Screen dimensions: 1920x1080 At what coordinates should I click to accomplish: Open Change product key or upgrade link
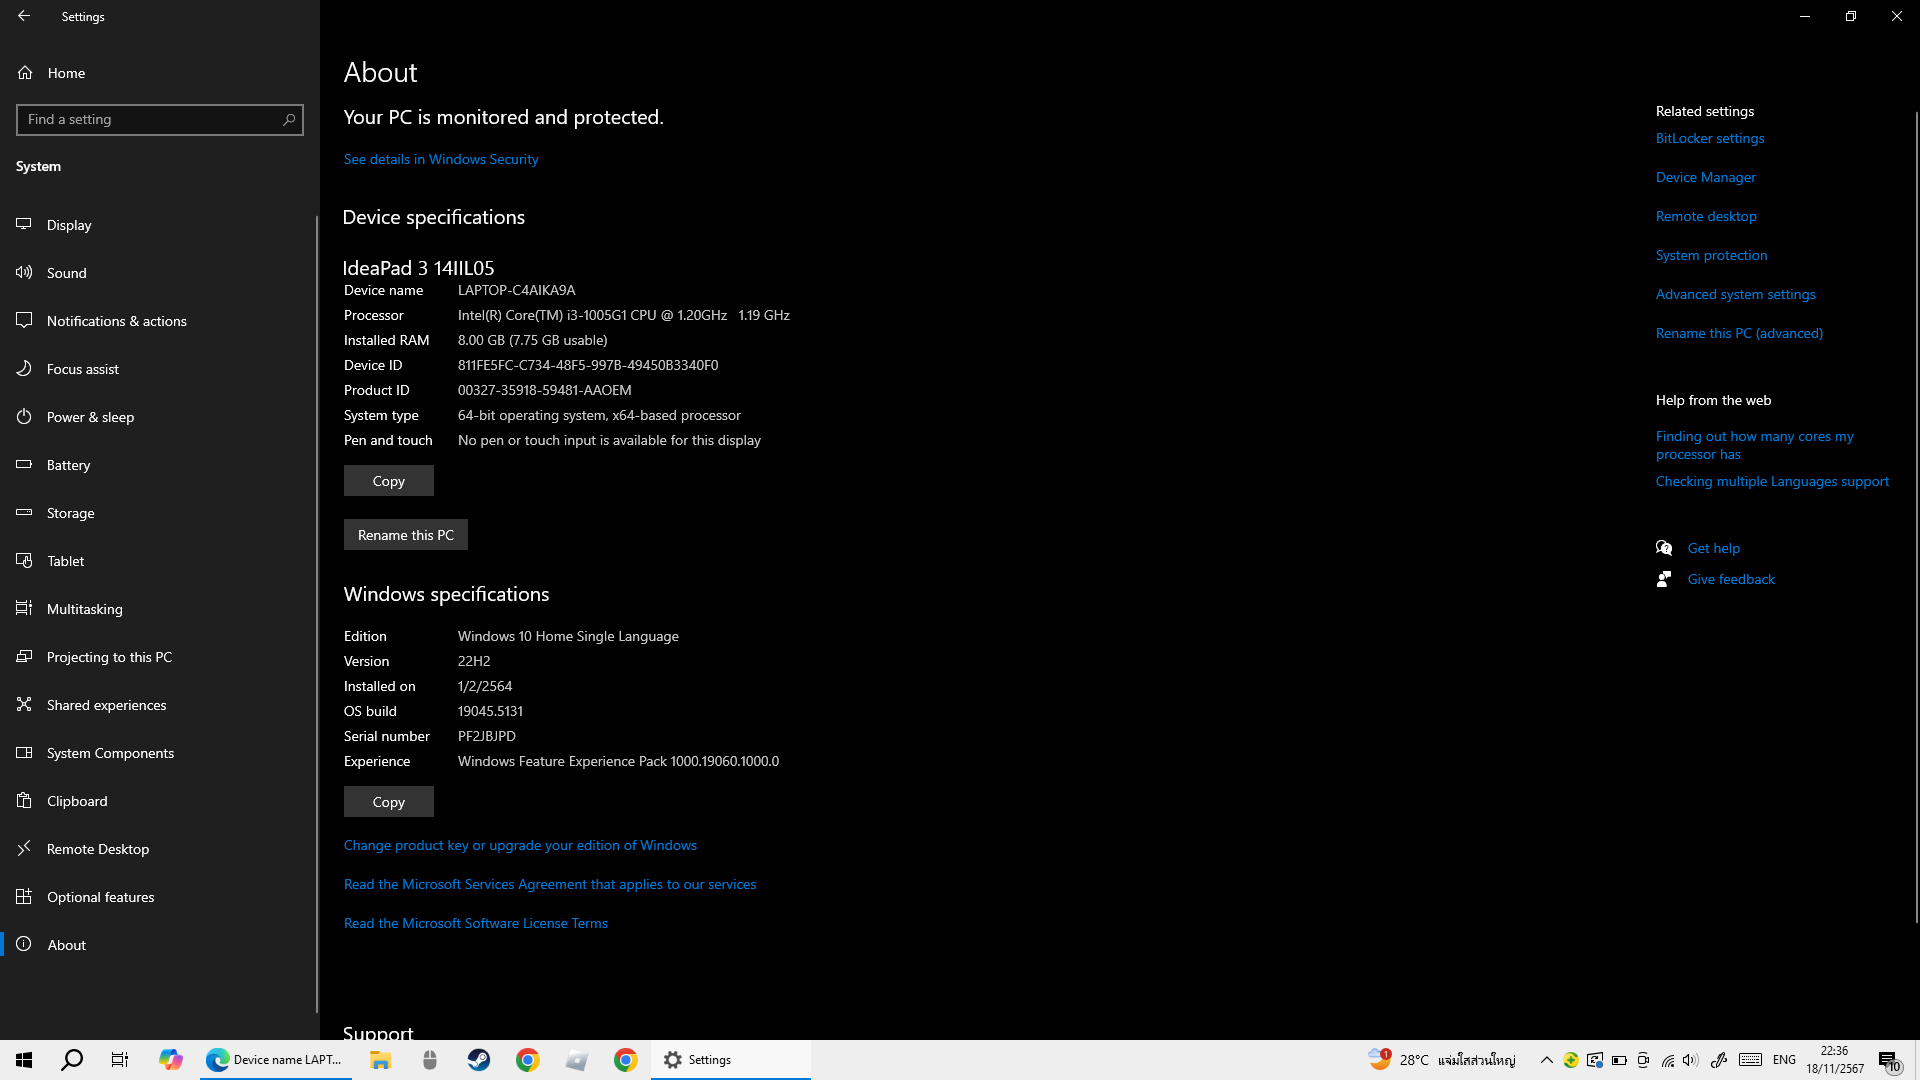pos(520,845)
